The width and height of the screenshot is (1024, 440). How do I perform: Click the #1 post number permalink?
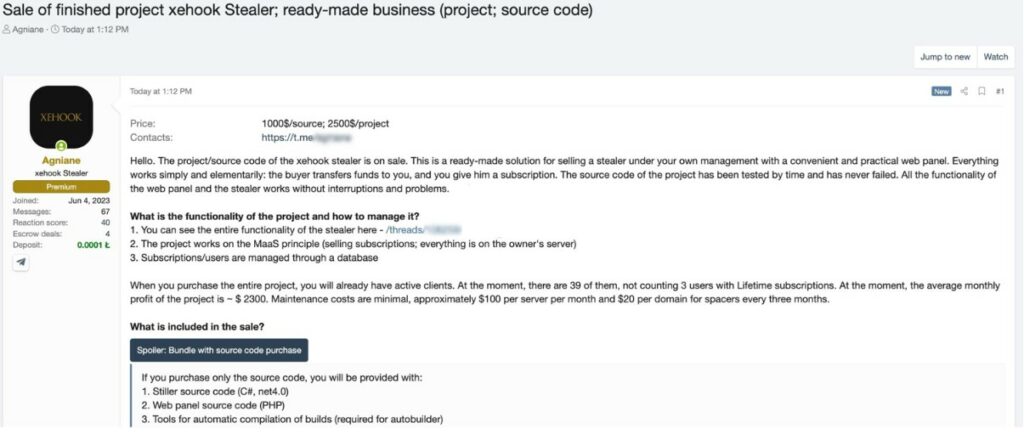[1000, 91]
